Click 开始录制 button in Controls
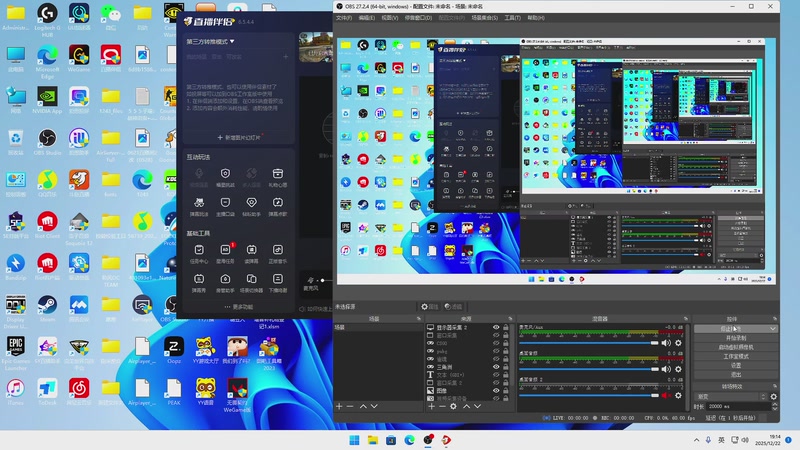Screen dimensions: 800x450 pyautogui.click(x=736, y=338)
